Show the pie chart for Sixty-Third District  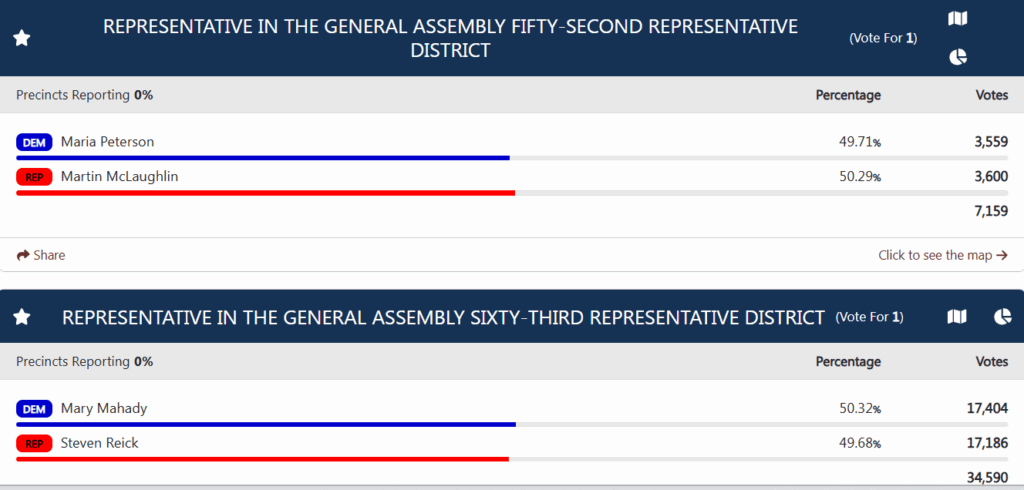pos(1002,317)
